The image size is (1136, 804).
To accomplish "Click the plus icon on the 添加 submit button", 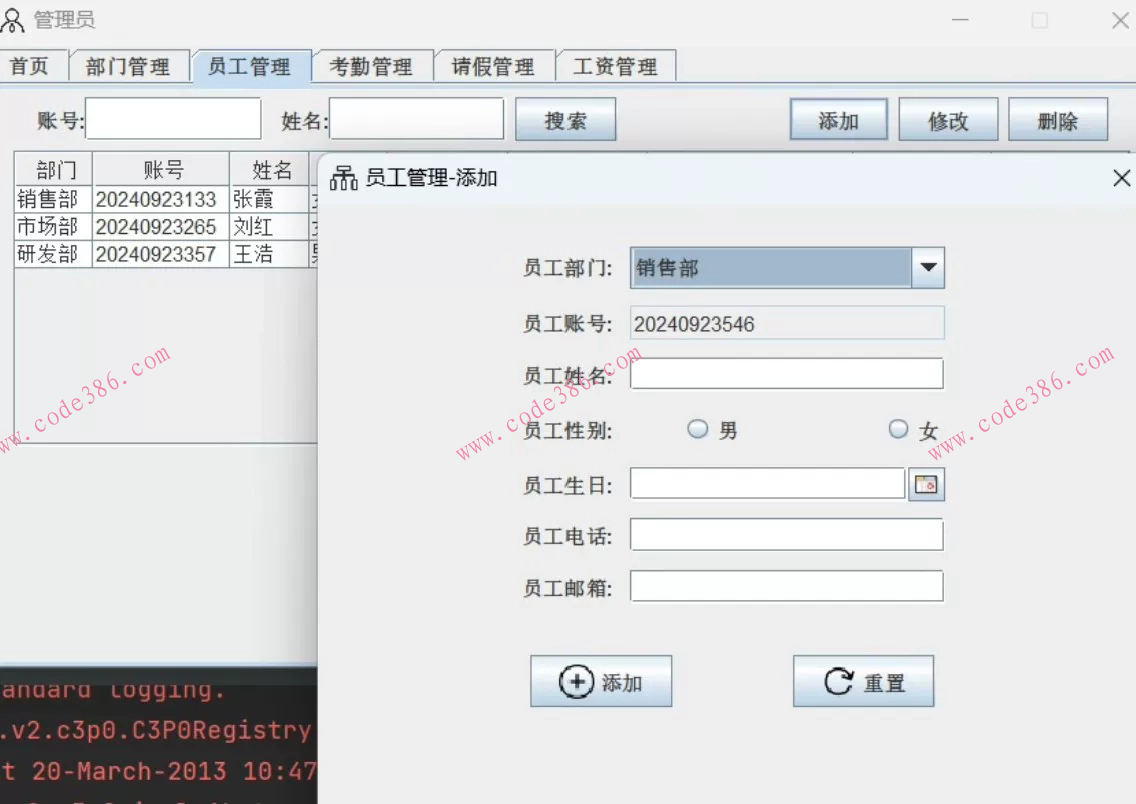I will click(x=577, y=681).
